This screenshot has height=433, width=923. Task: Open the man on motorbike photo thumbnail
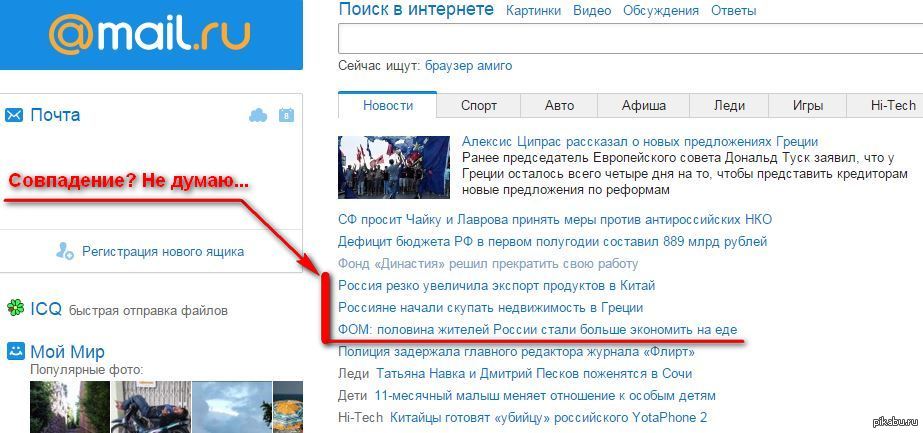[151, 407]
